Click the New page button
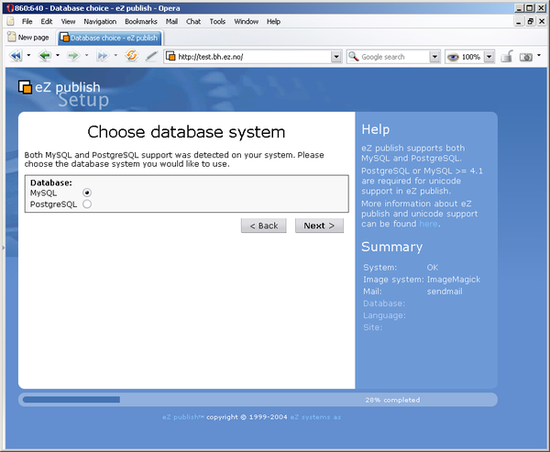The width and height of the screenshot is (550, 452). (x=28, y=37)
